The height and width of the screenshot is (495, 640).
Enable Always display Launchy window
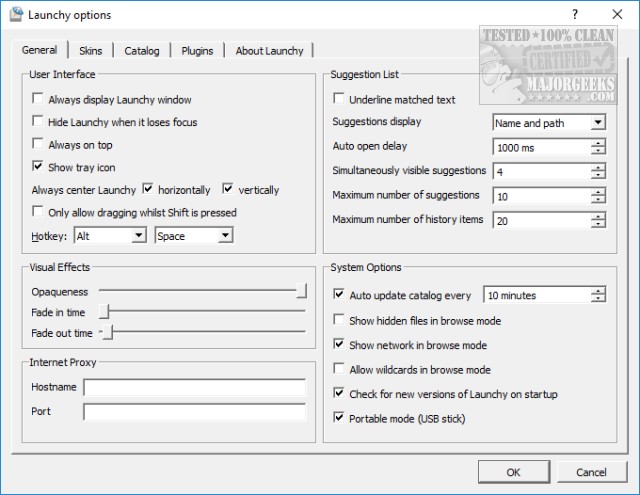click(x=38, y=98)
